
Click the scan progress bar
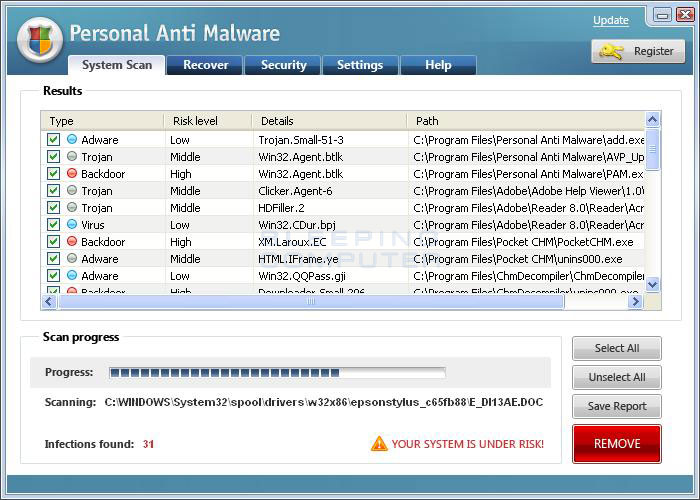click(277, 372)
